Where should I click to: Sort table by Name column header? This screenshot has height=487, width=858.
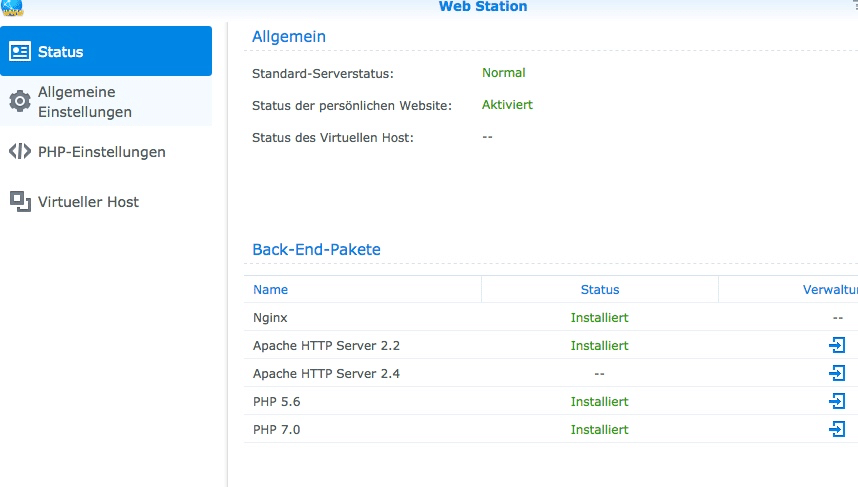(271, 290)
